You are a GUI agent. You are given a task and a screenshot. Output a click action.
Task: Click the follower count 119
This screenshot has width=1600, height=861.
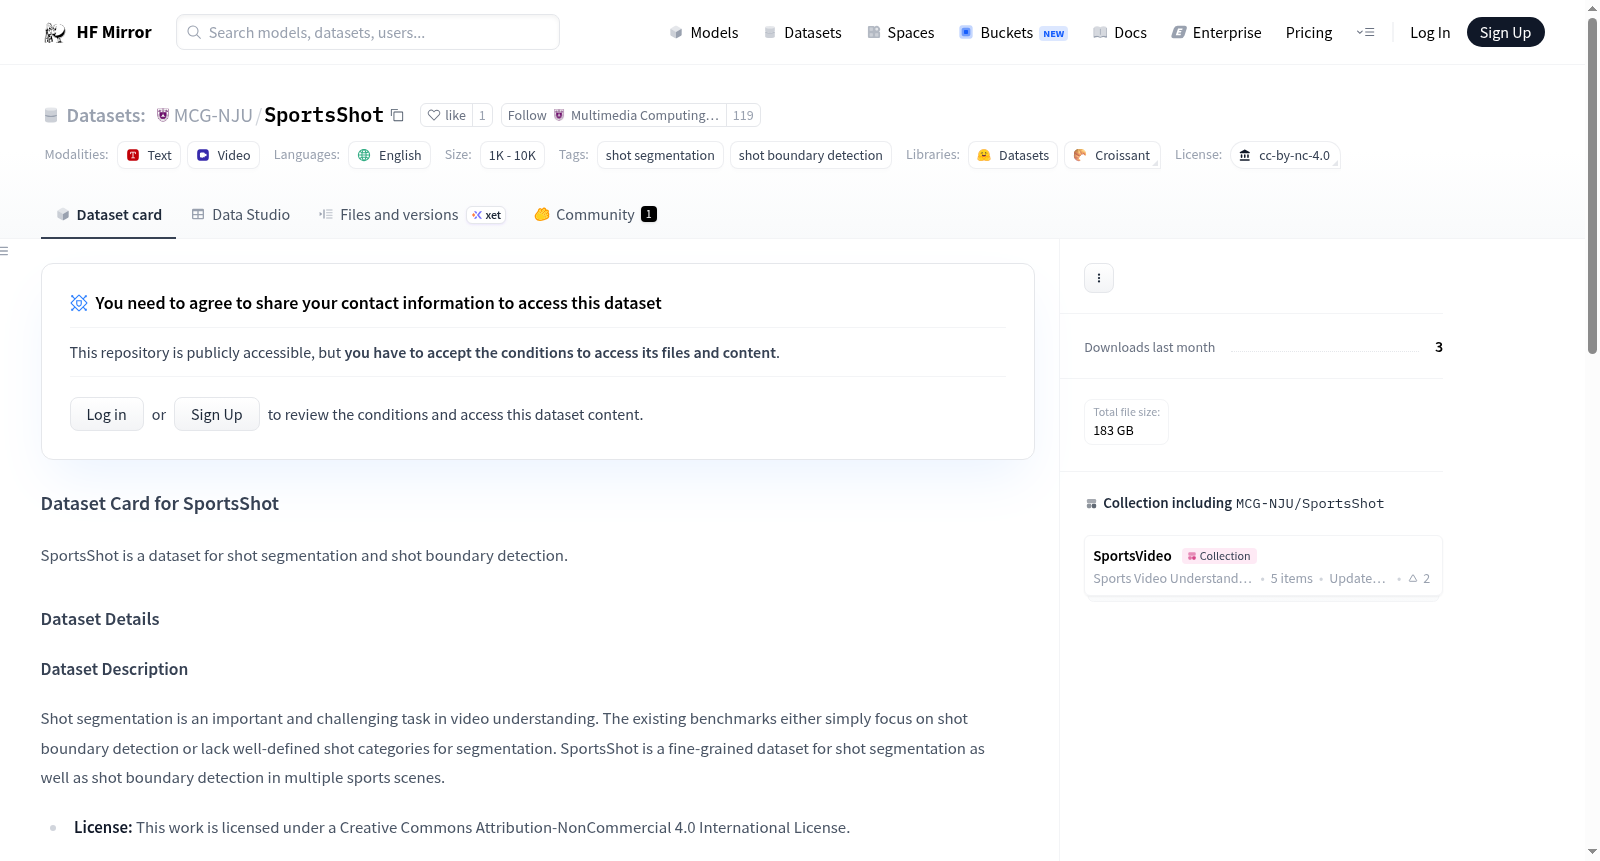pyautogui.click(x=743, y=115)
